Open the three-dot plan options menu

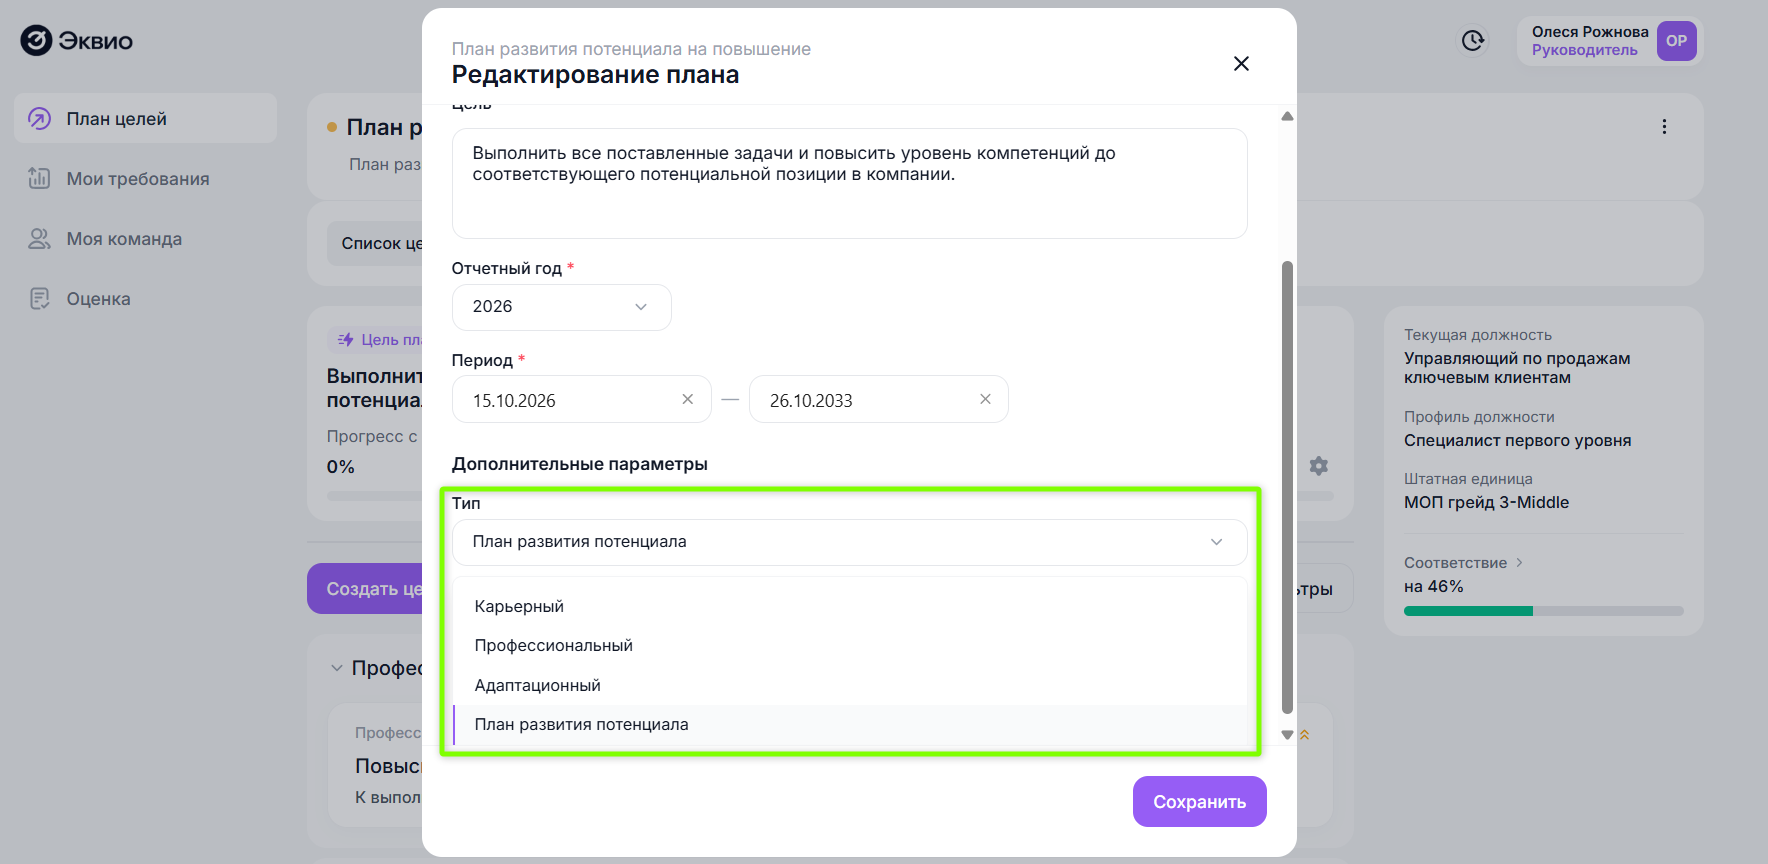click(1664, 127)
